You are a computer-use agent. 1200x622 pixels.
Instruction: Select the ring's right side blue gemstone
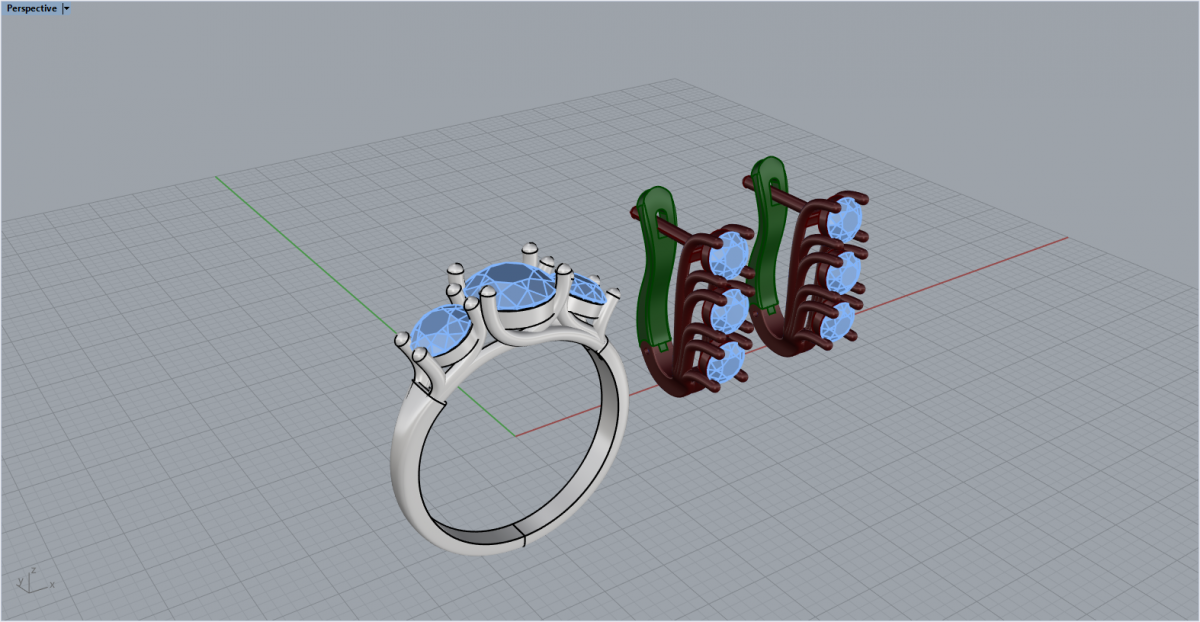(588, 292)
